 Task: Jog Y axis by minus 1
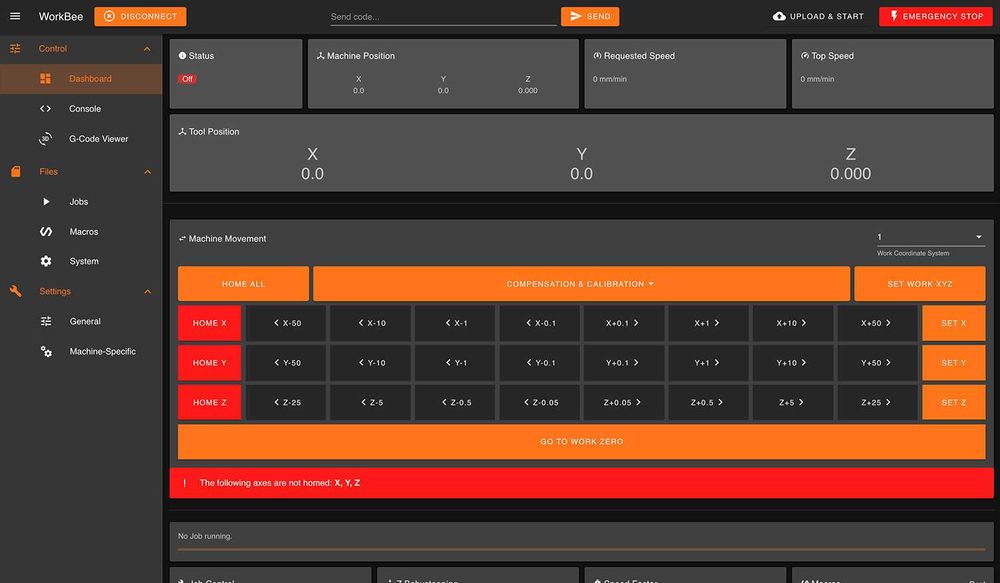[x=455, y=362]
